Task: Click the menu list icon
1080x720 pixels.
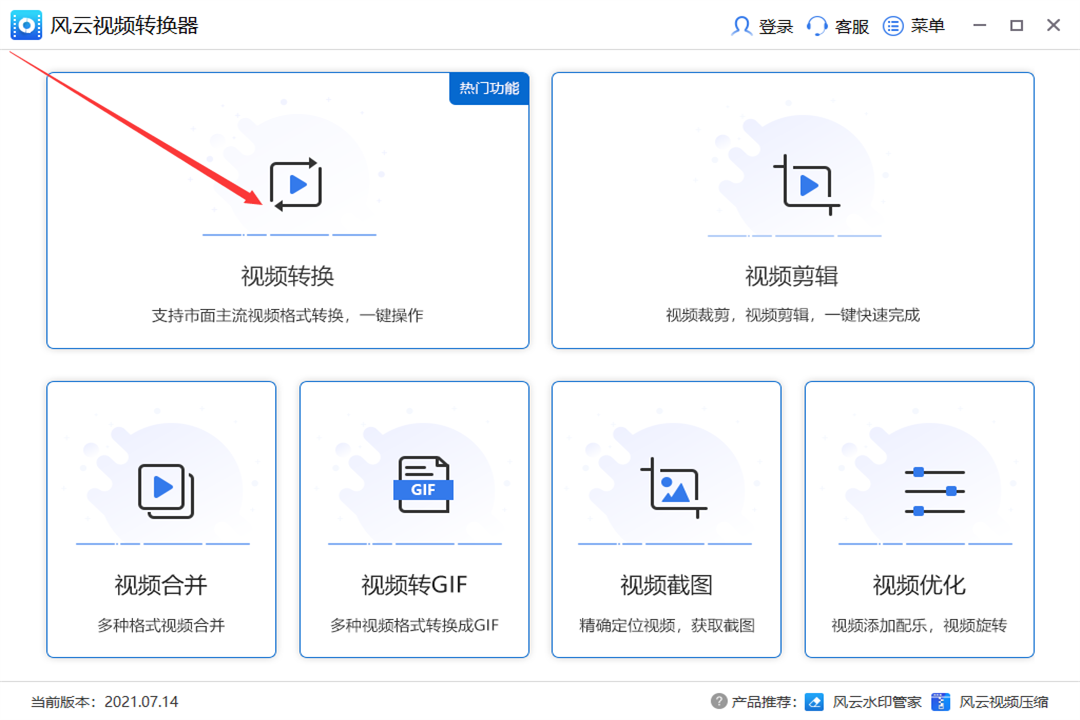Action: 893,26
